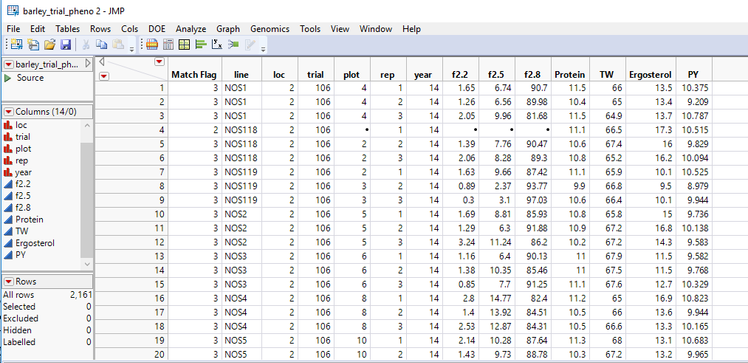Collapse data table panels with left arrow
The image size is (748, 363).
click(101, 62)
